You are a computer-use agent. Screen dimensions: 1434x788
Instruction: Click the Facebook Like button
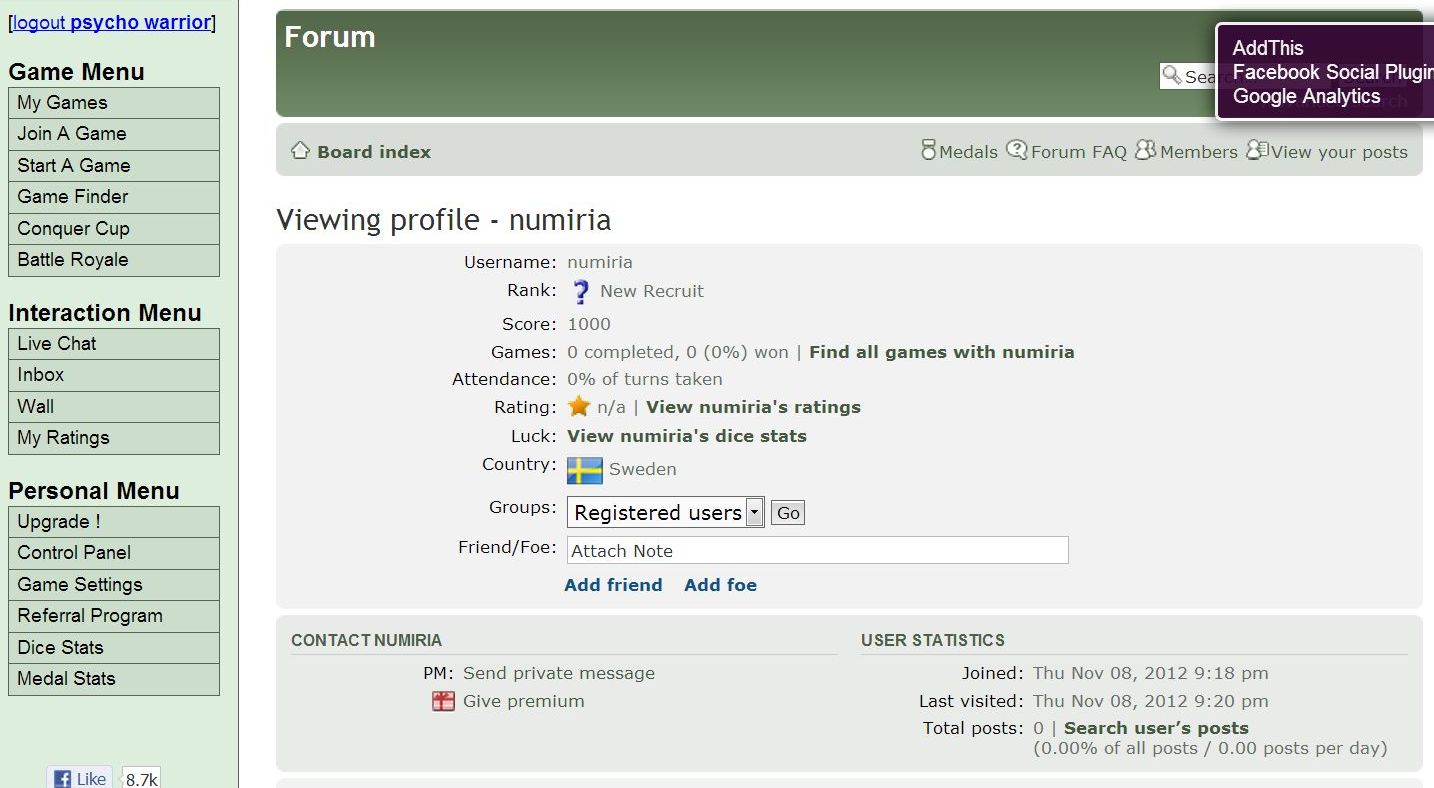pyautogui.click(x=80, y=778)
